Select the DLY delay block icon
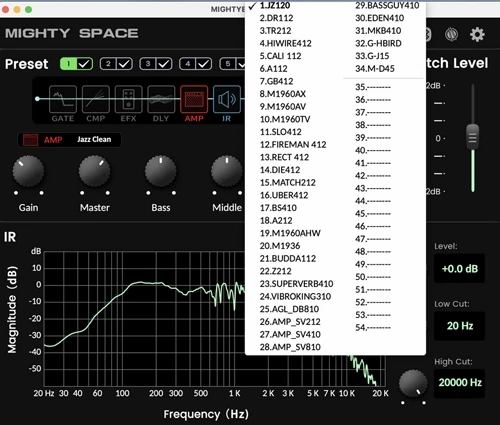 click(161, 99)
